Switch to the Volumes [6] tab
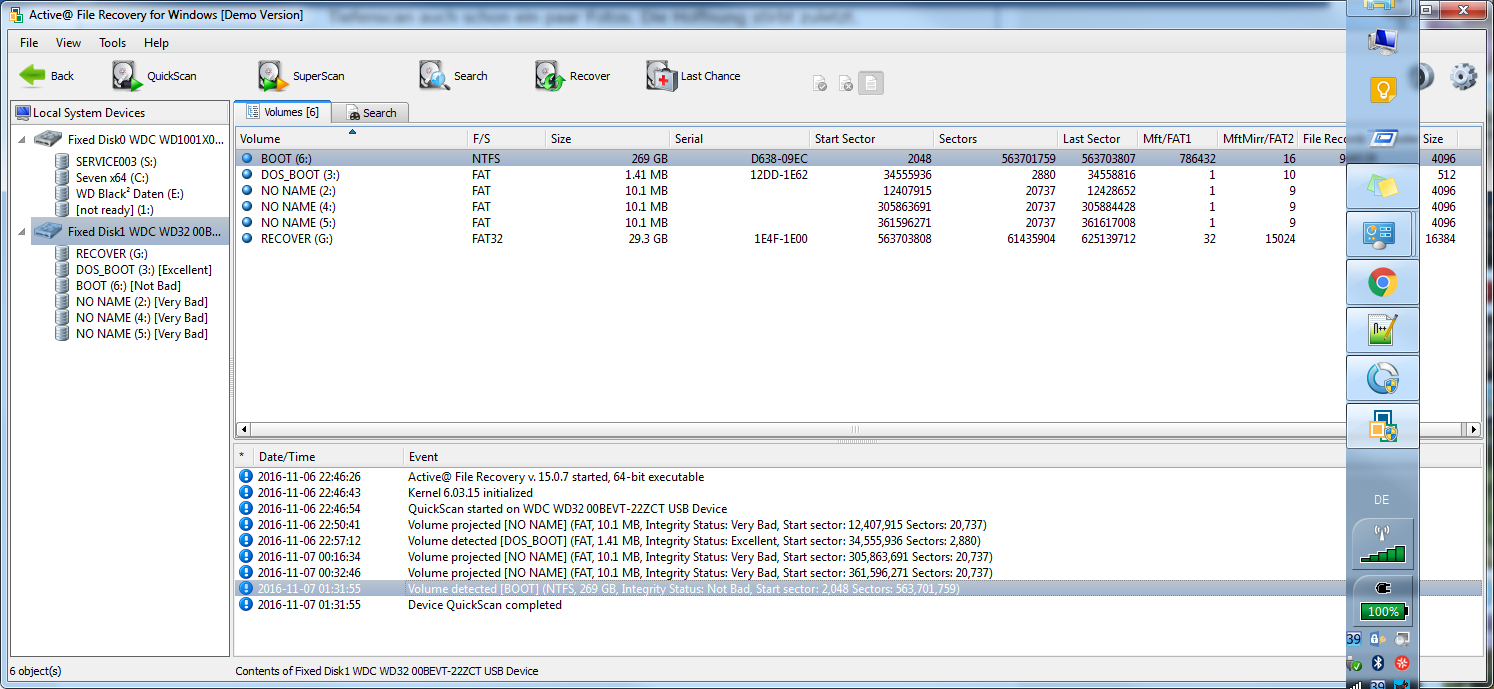Image resolution: width=1494 pixels, height=689 pixels. click(282, 112)
